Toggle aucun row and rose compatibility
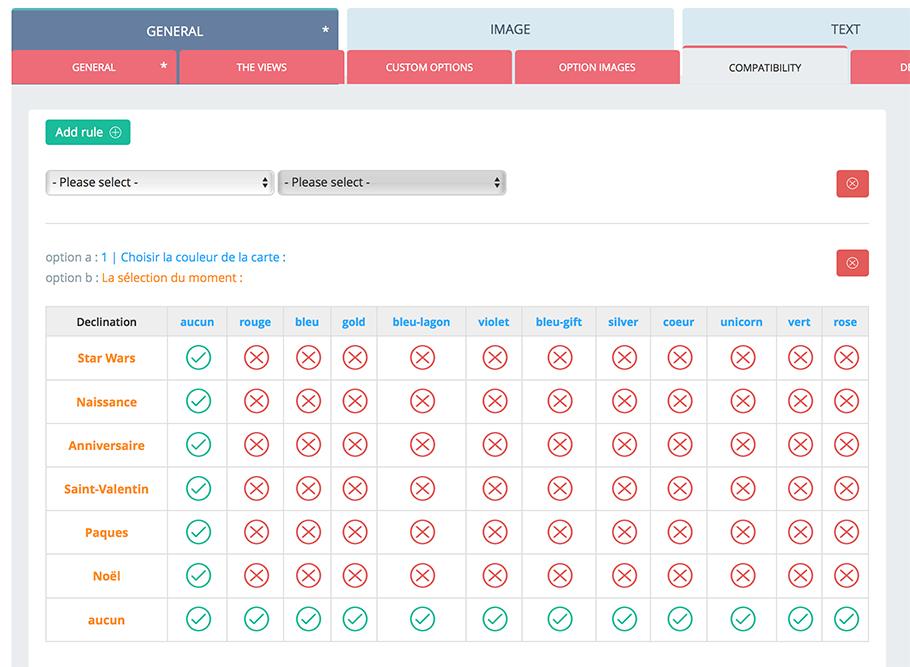This screenshot has width=910, height=667. 846,619
